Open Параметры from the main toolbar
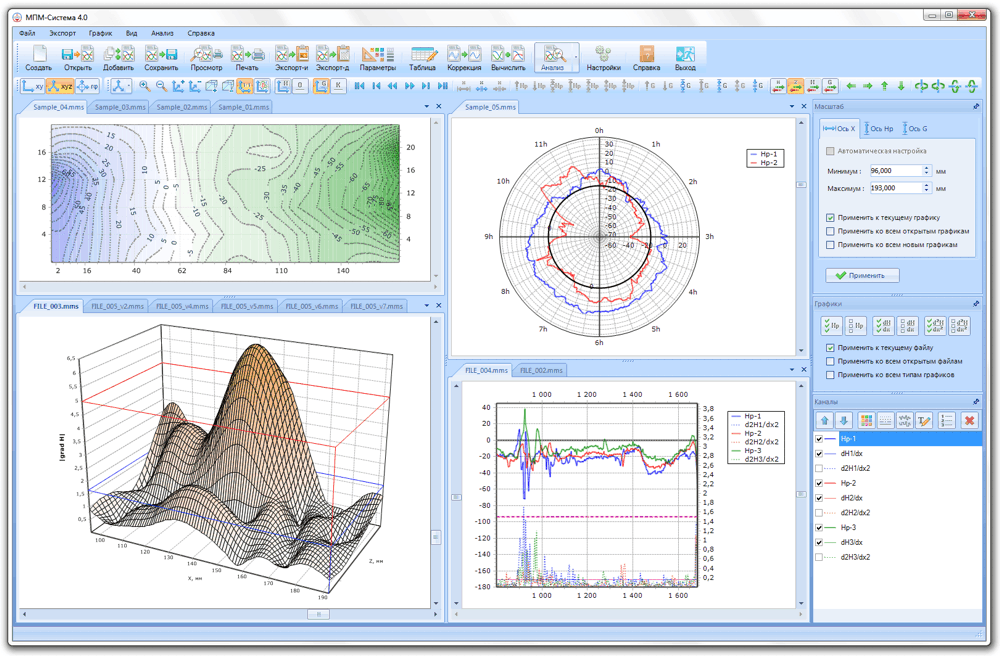Viewport: 1000px width, 656px height. (377, 57)
